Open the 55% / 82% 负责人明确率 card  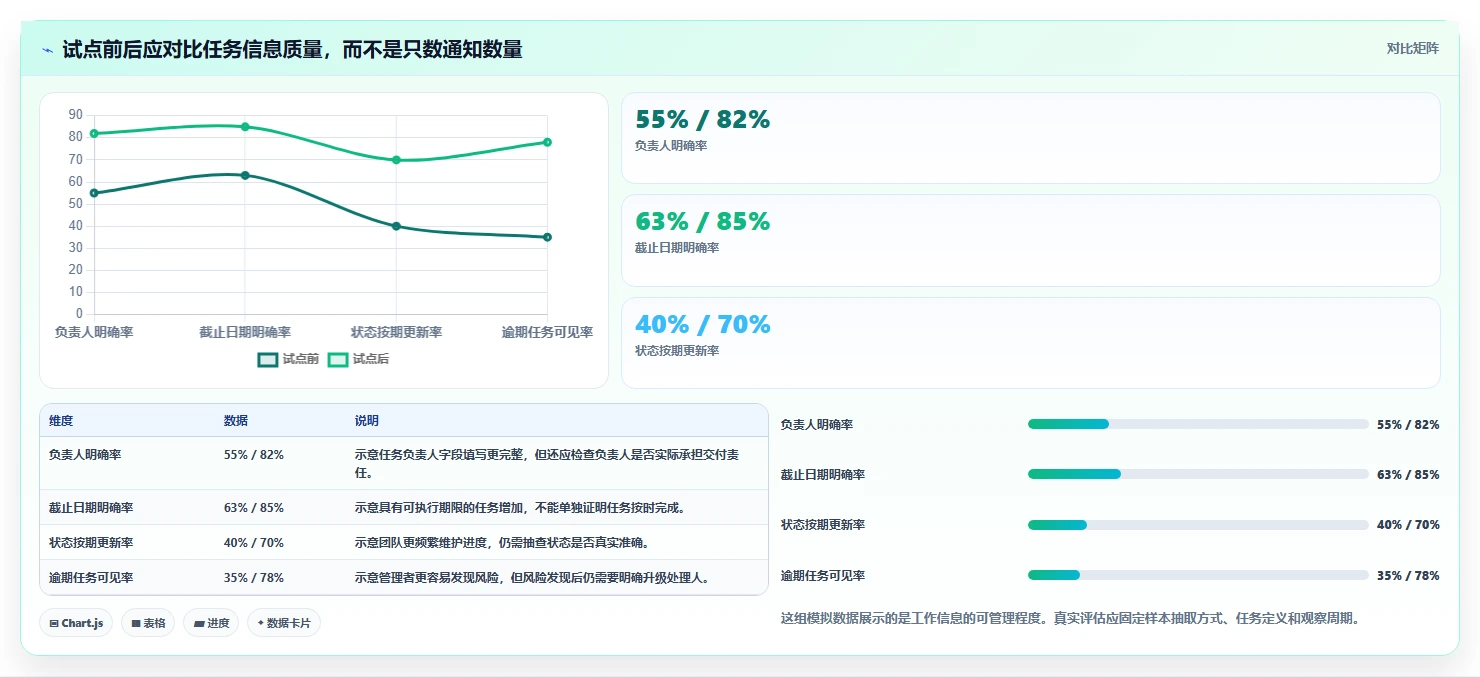pyautogui.click(x=1031, y=138)
